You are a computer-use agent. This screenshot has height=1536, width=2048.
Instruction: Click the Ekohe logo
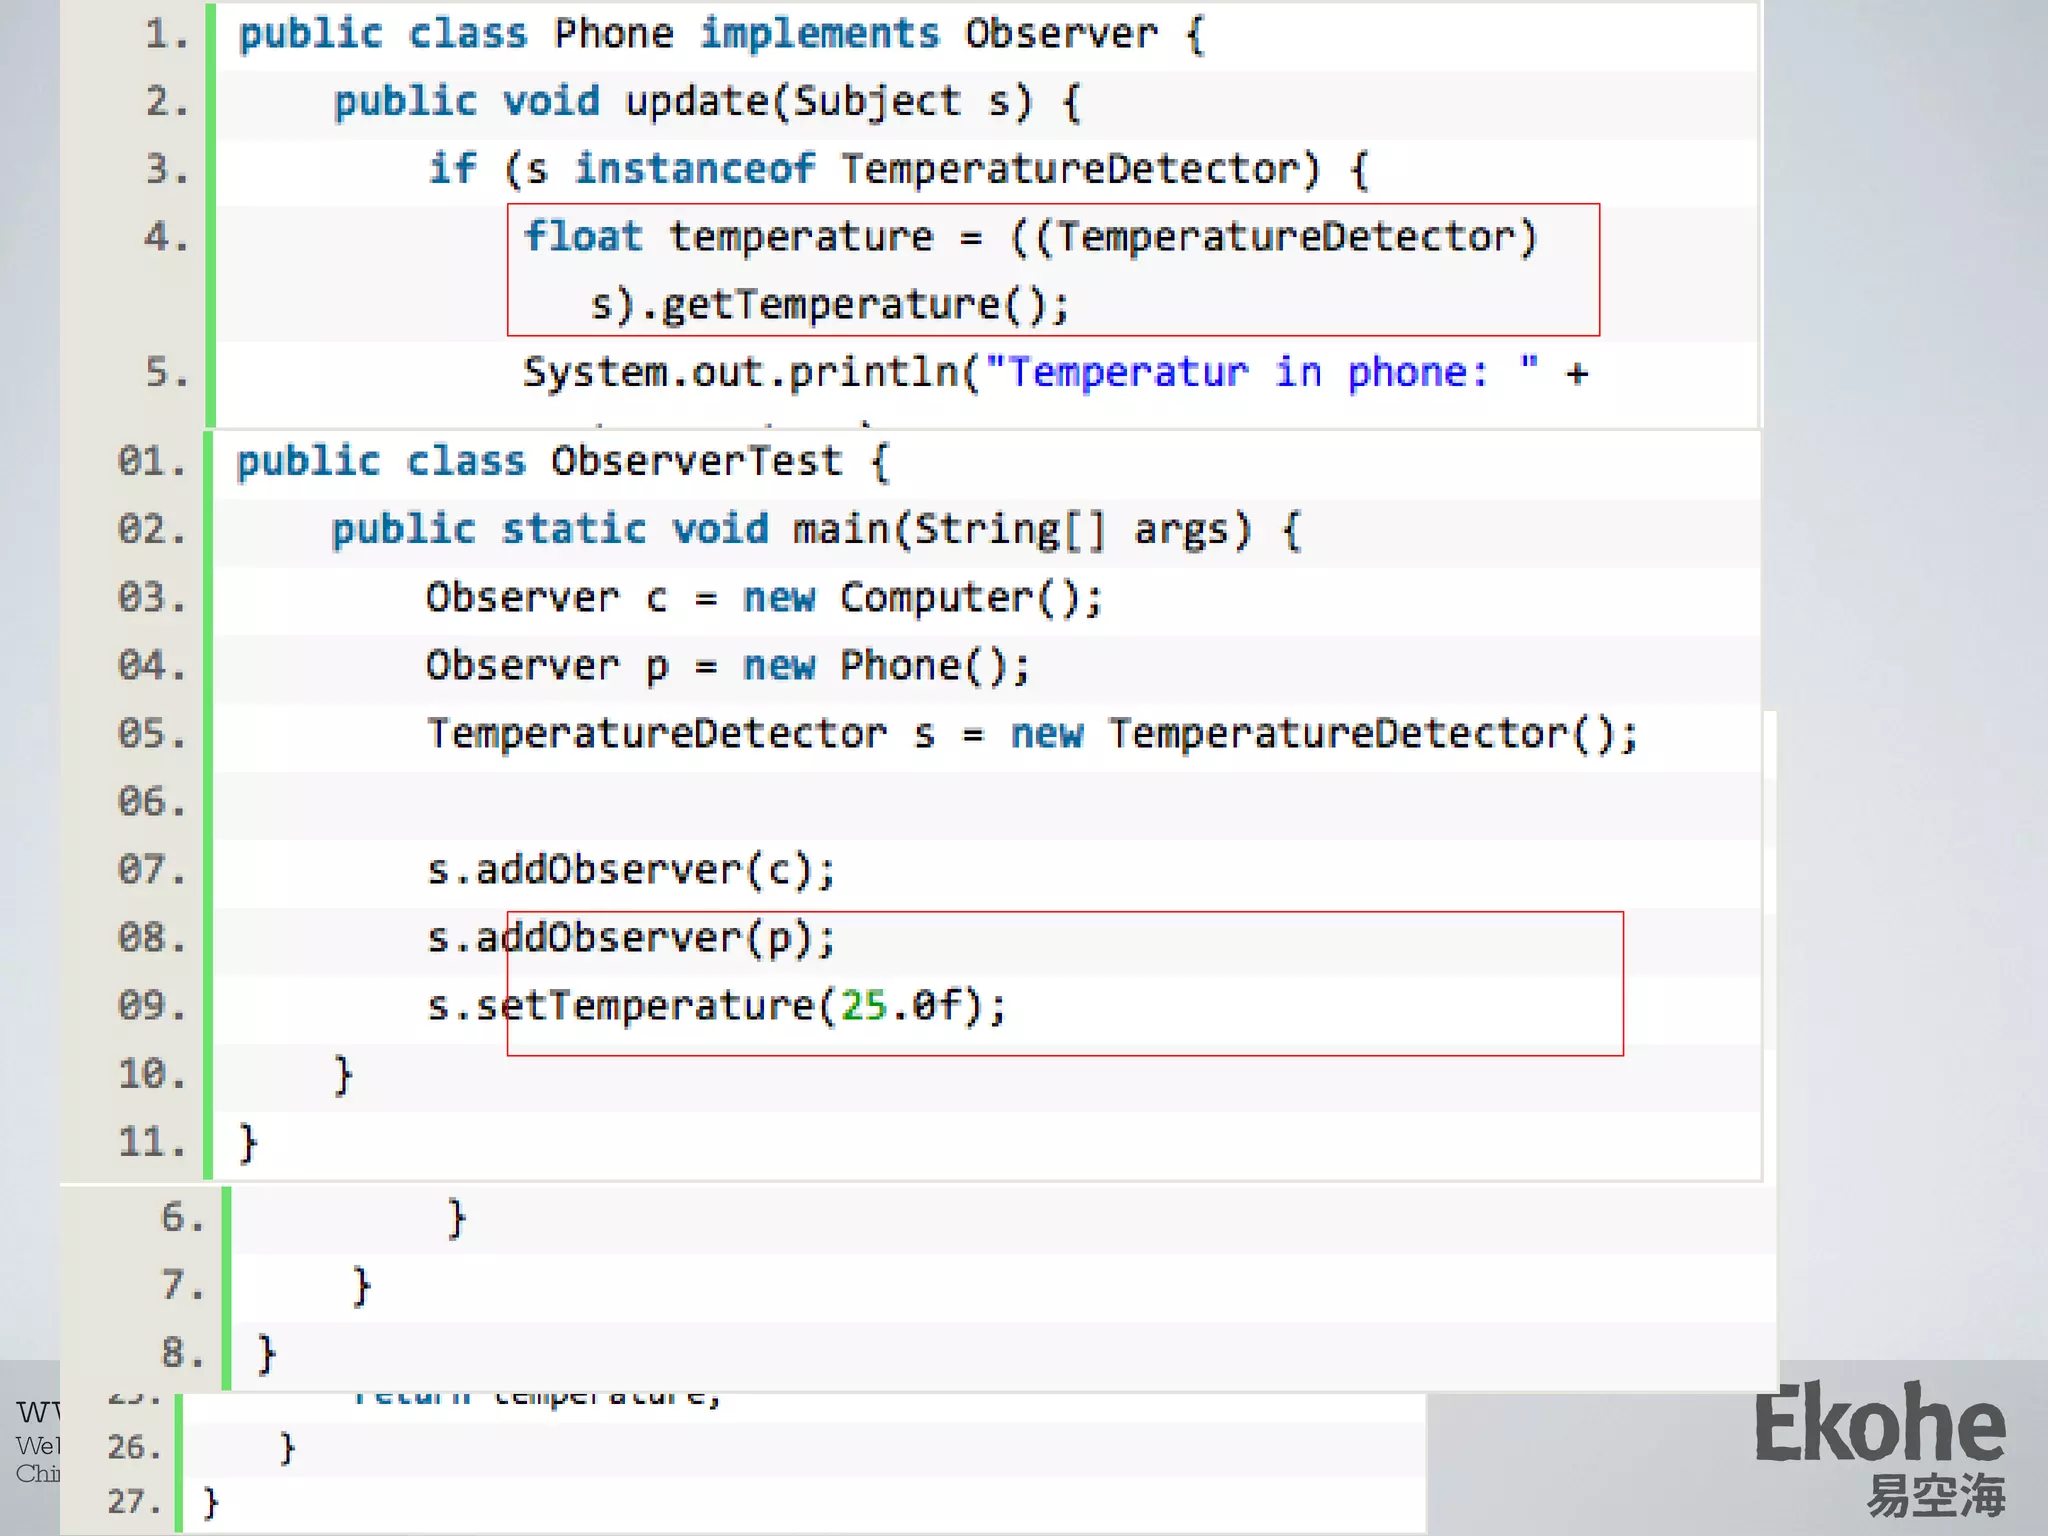click(1880, 1424)
